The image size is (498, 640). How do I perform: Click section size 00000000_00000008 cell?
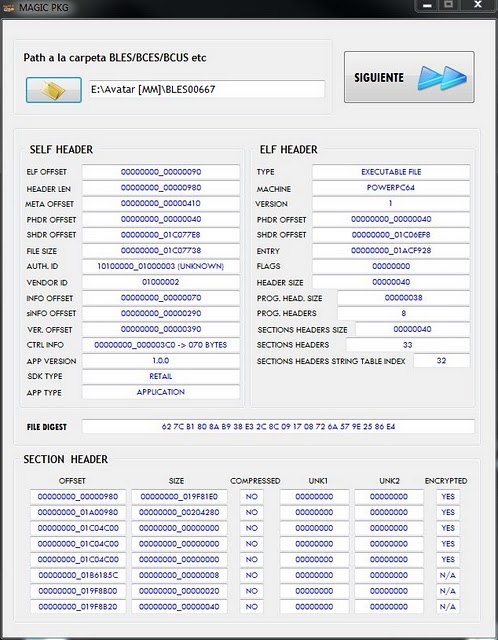tap(179, 575)
